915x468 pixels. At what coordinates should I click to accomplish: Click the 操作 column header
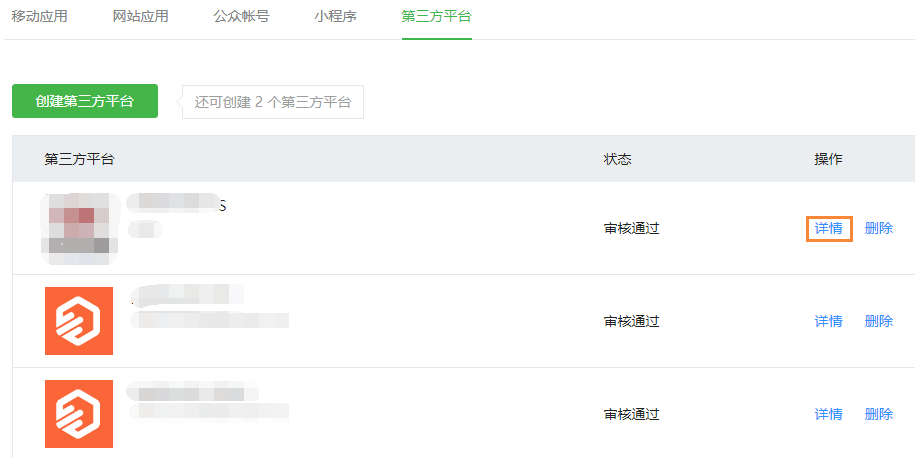829,159
